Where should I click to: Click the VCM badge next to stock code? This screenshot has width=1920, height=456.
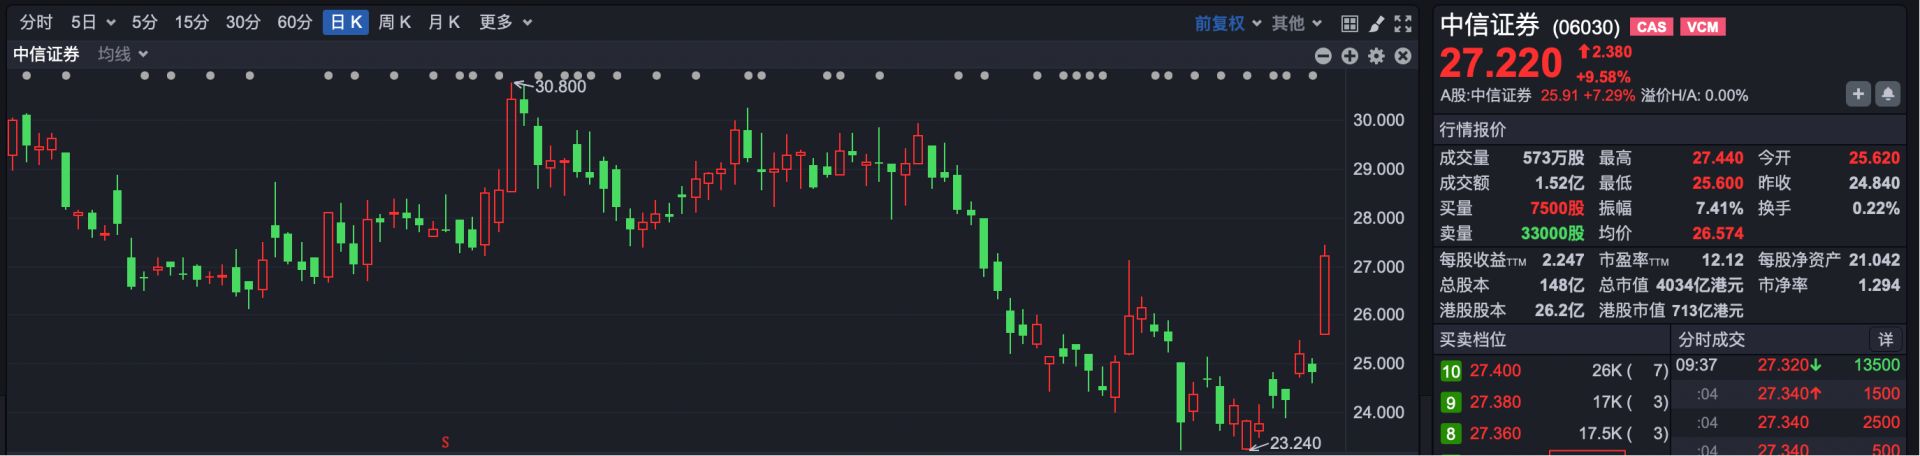pyautogui.click(x=1702, y=27)
